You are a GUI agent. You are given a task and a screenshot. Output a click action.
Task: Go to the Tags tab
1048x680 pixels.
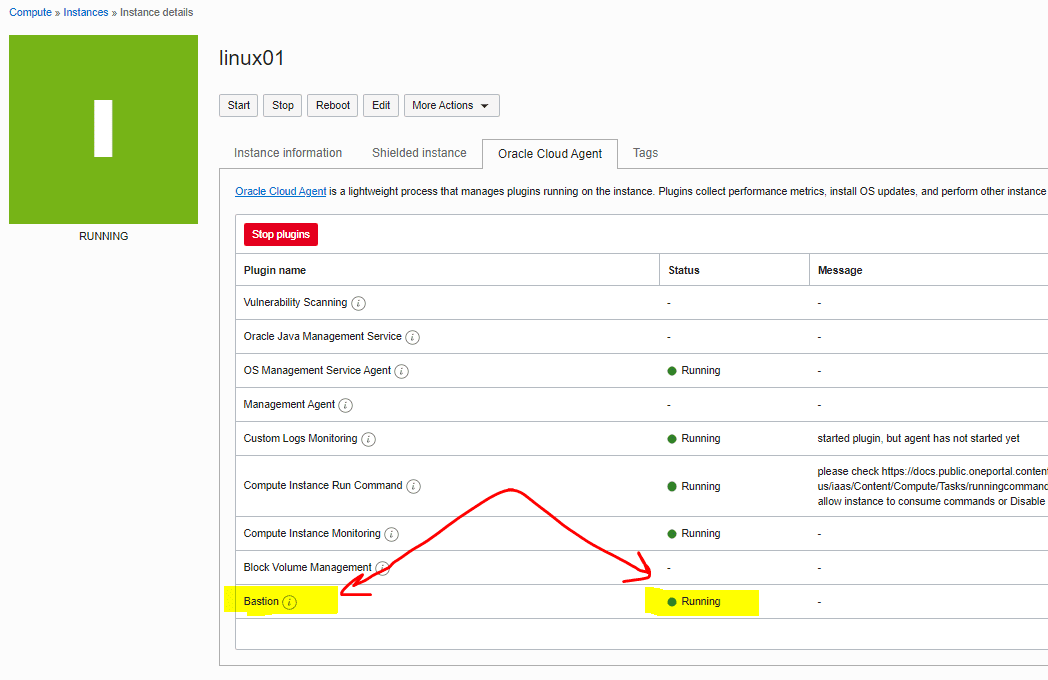click(646, 153)
